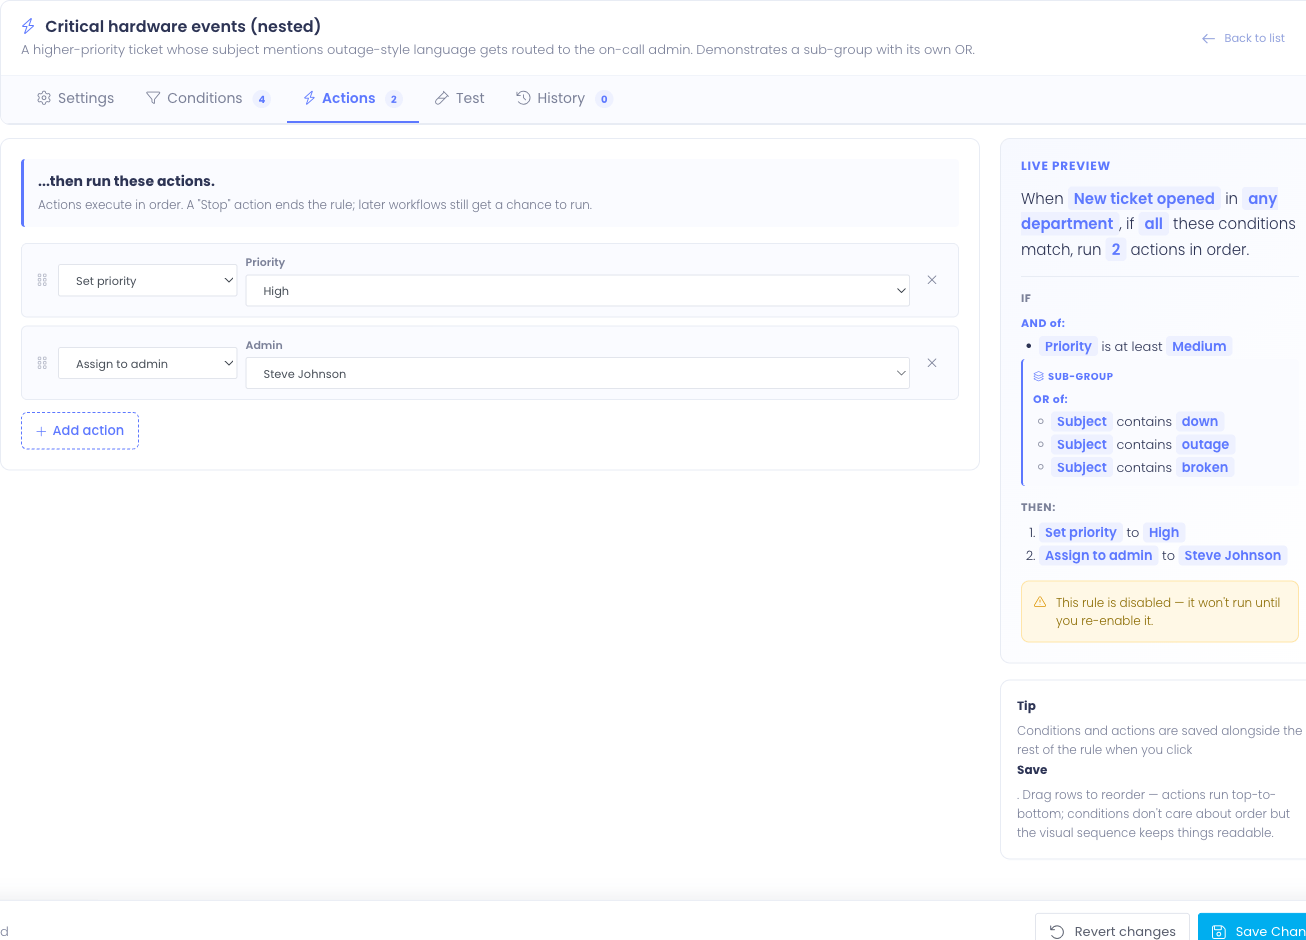Image resolution: width=1306 pixels, height=940 pixels.
Task: Click the save disk icon
Action: 1218,931
